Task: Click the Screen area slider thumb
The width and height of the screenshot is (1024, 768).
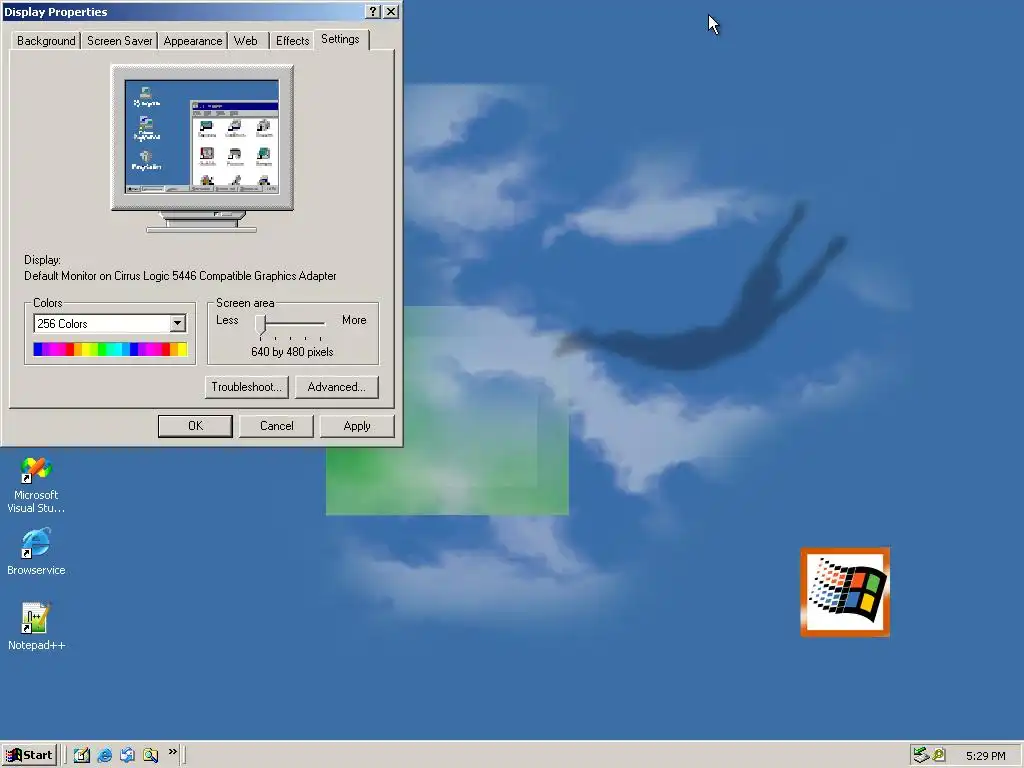Action: (x=261, y=325)
